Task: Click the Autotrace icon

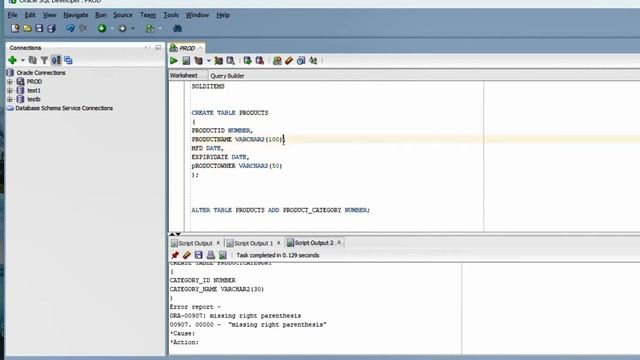Action: point(218,61)
